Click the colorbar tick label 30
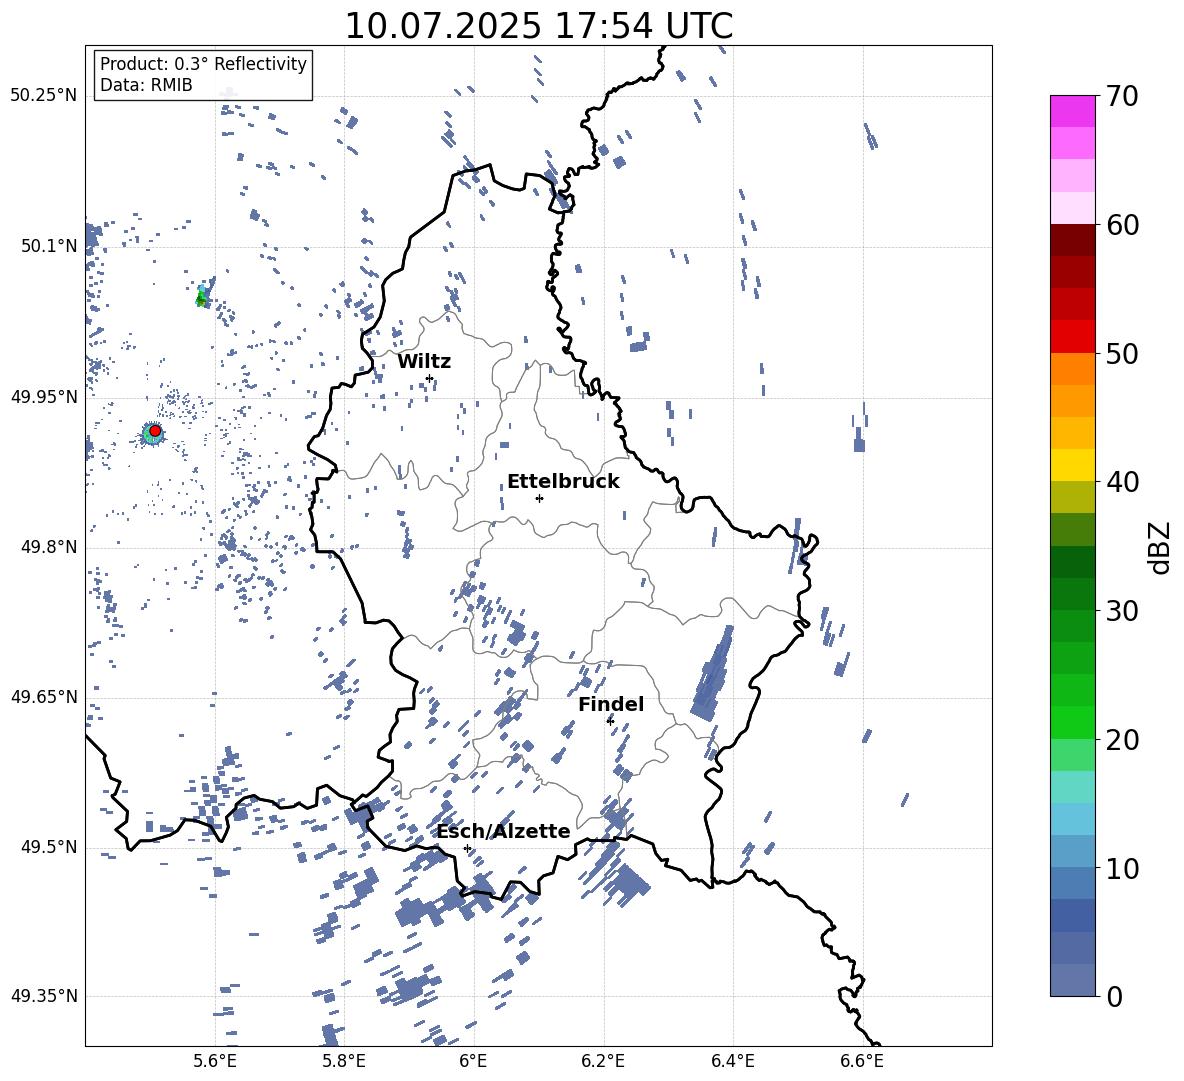1184x1081 pixels. click(x=1121, y=611)
